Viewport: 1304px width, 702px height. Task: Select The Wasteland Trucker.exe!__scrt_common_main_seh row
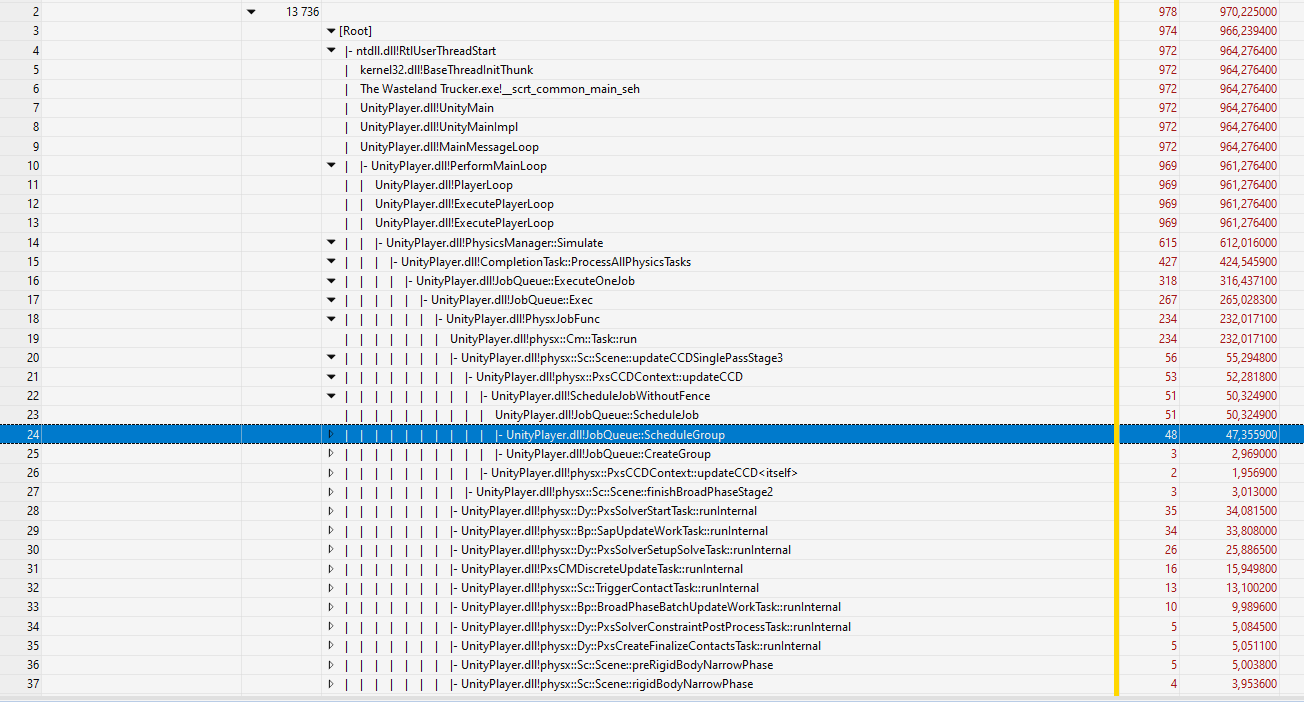652,89
